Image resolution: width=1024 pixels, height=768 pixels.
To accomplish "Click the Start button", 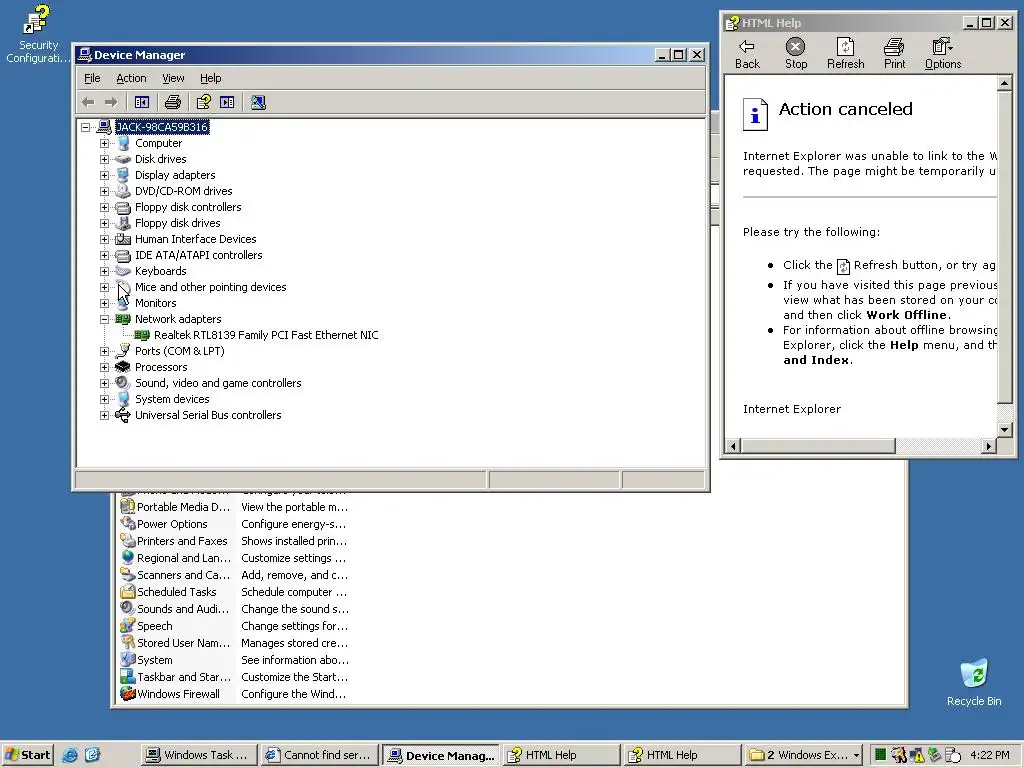I will pyautogui.click(x=27, y=755).
